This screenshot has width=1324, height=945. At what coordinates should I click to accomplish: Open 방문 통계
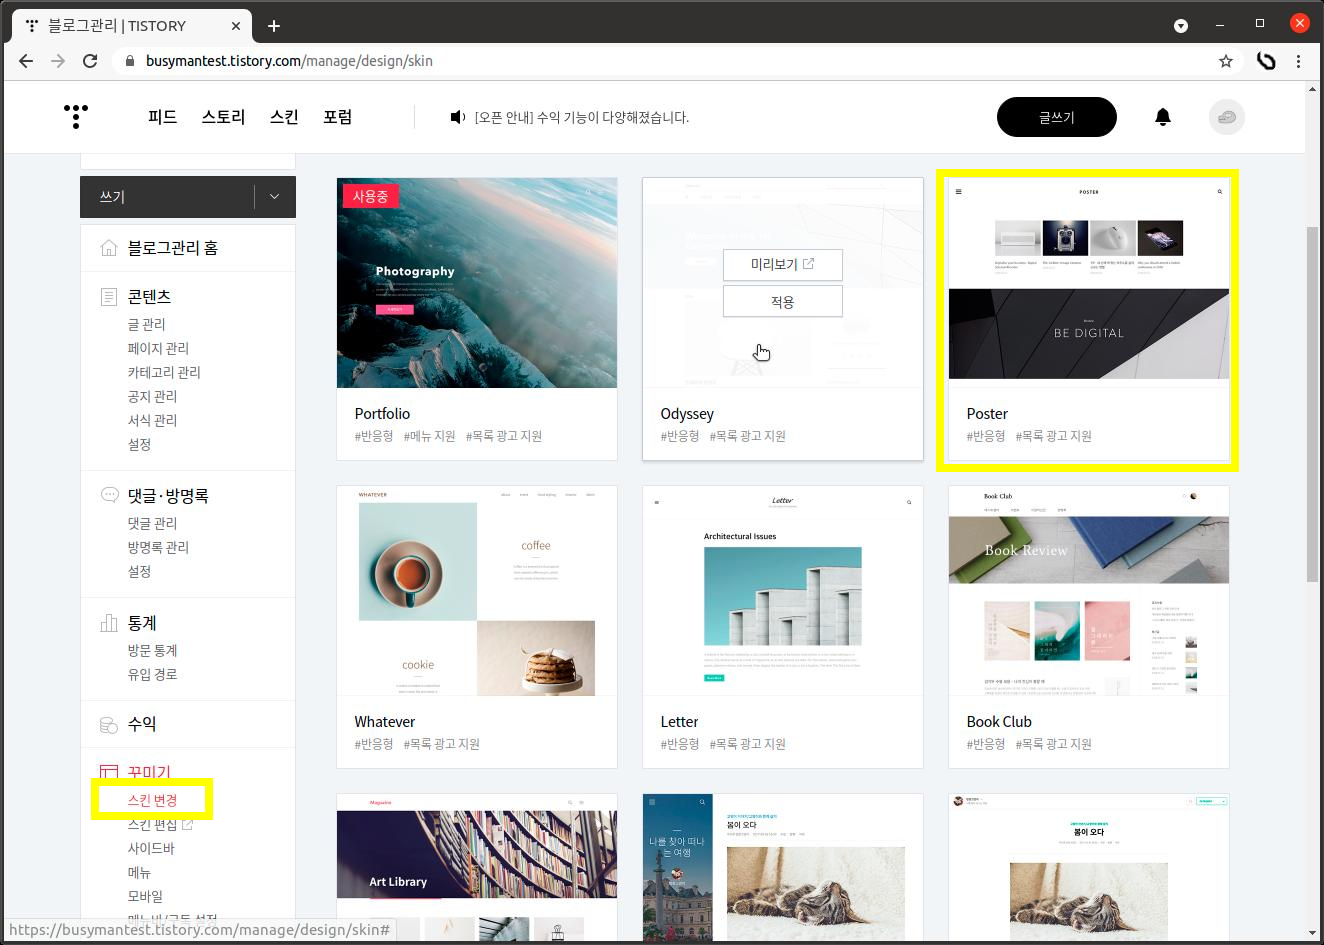pos(152,650)
